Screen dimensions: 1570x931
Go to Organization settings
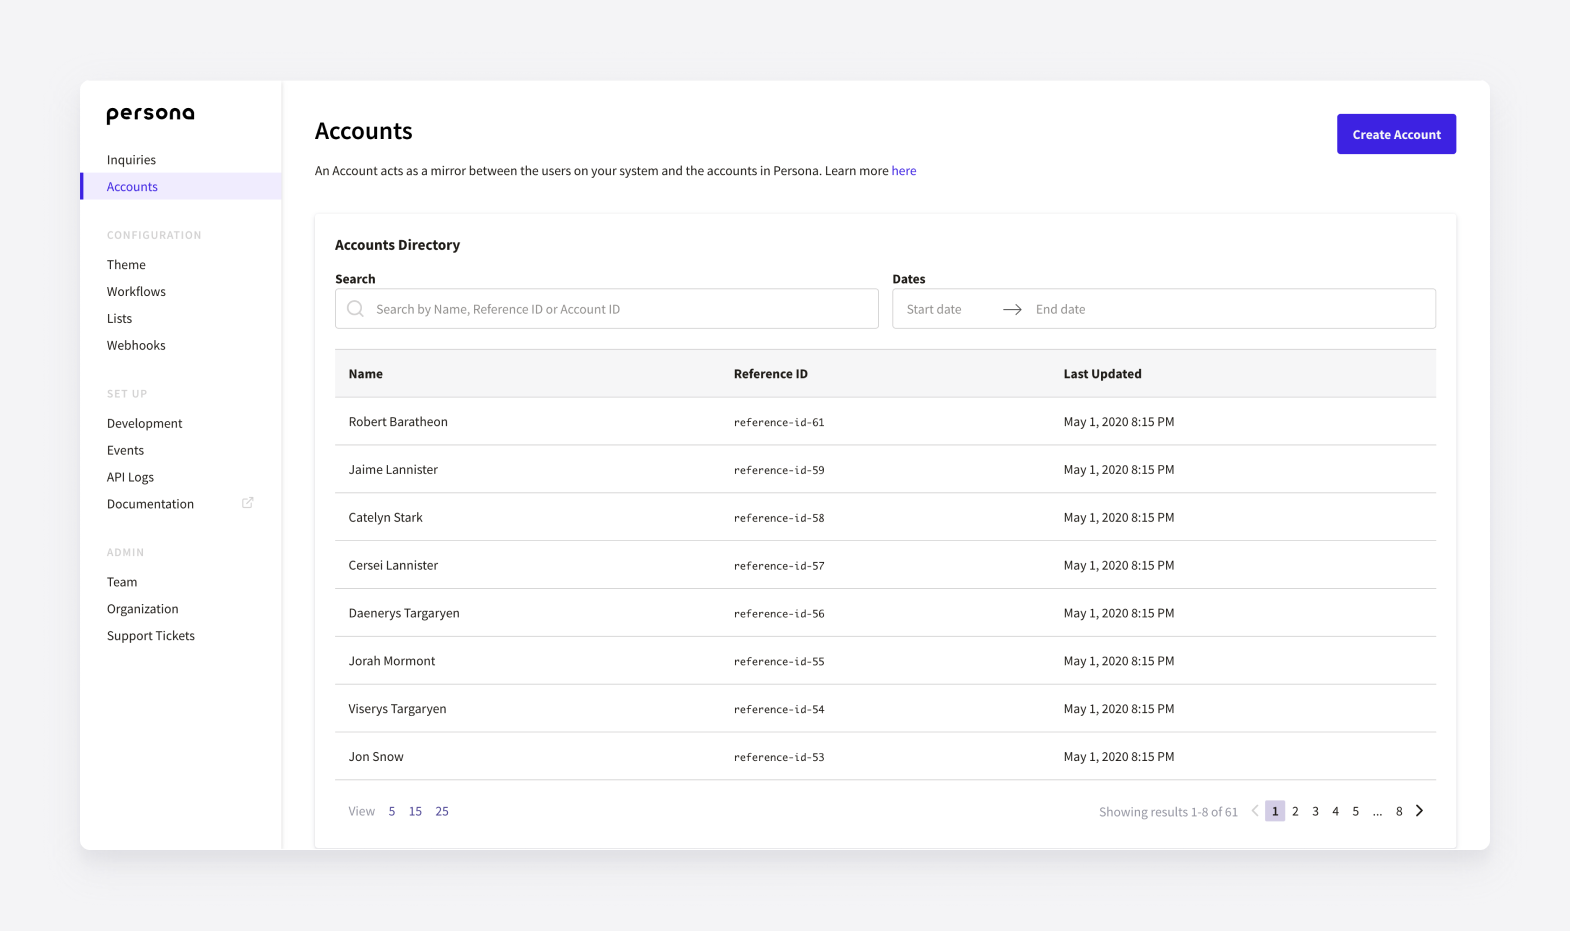pyautogui.click(x=142, y=609)
